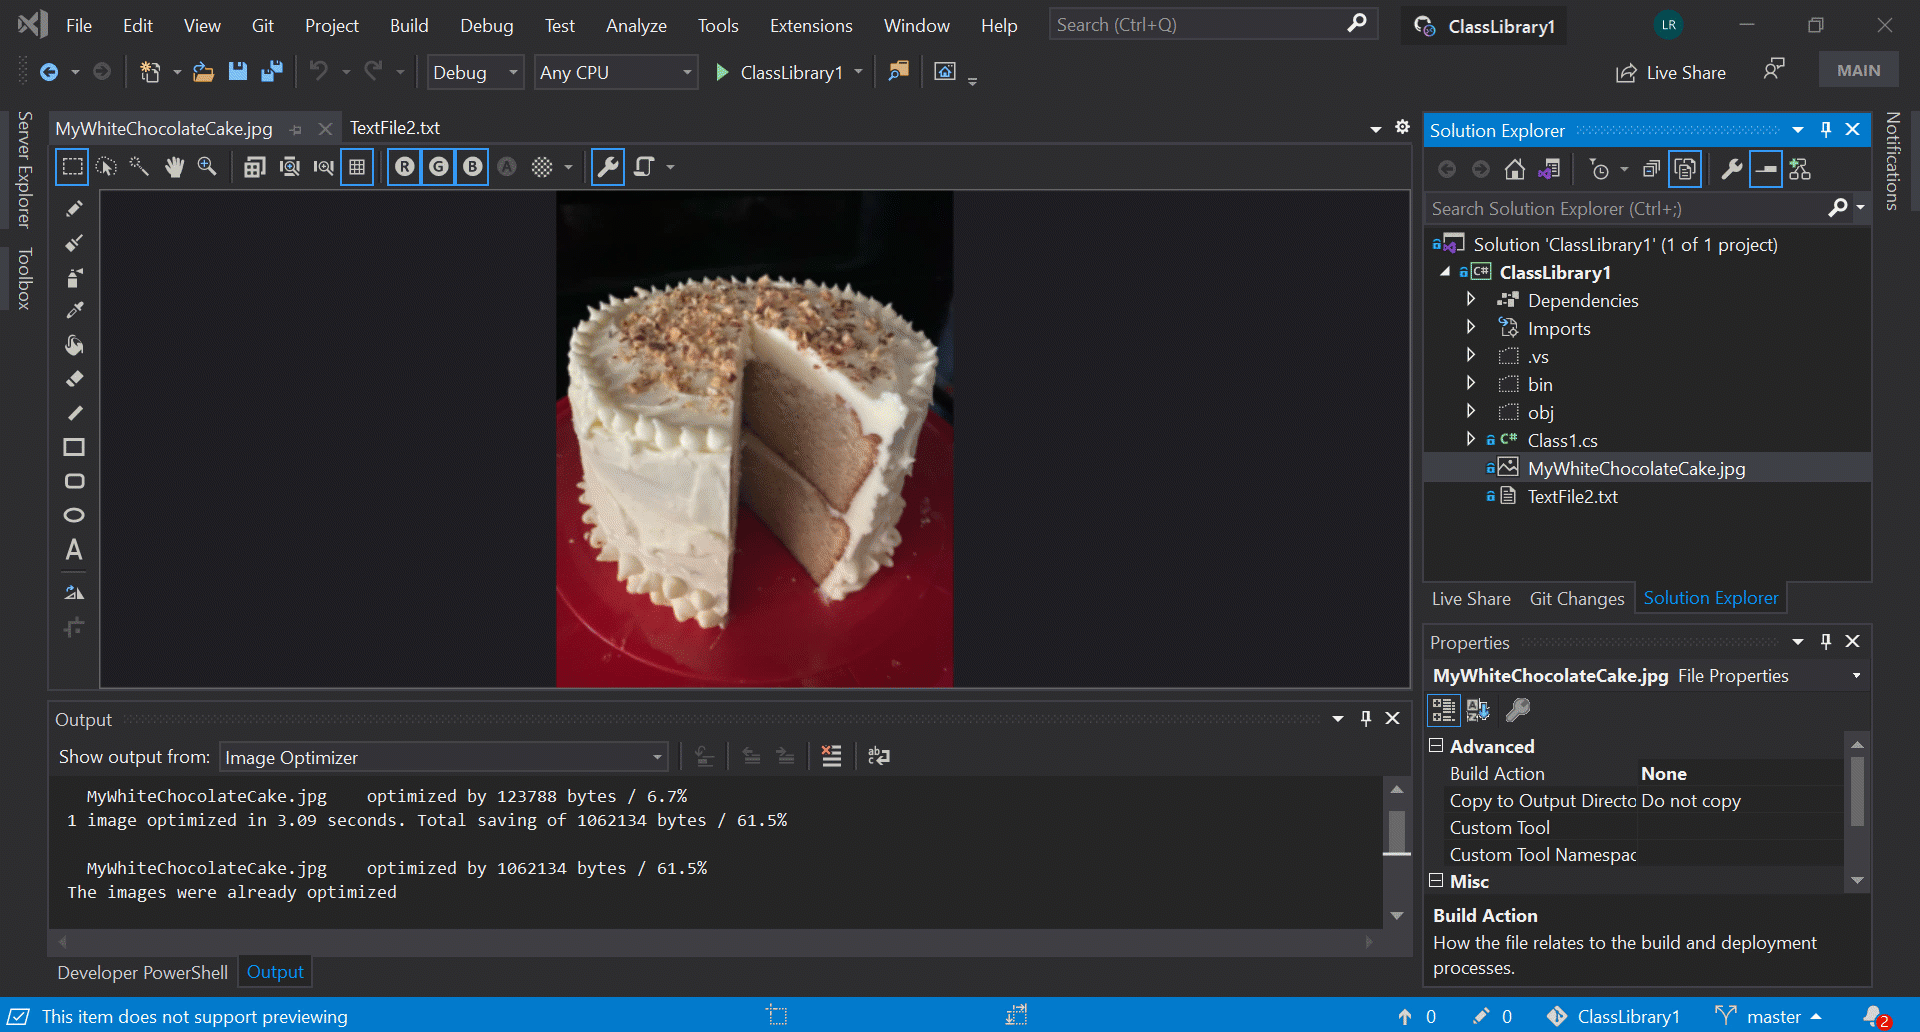Select the Eyedropper color picker tool
Viewport: 1920px width, 1032px height.
coord(74,311)
